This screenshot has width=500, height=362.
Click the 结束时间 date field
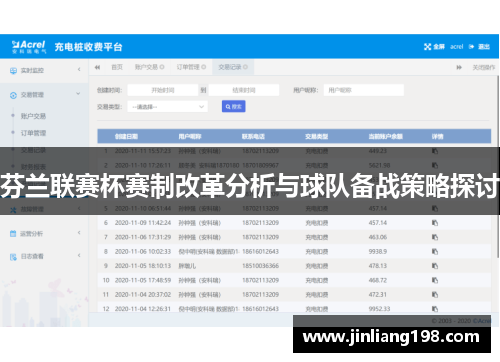click(244, 90)
